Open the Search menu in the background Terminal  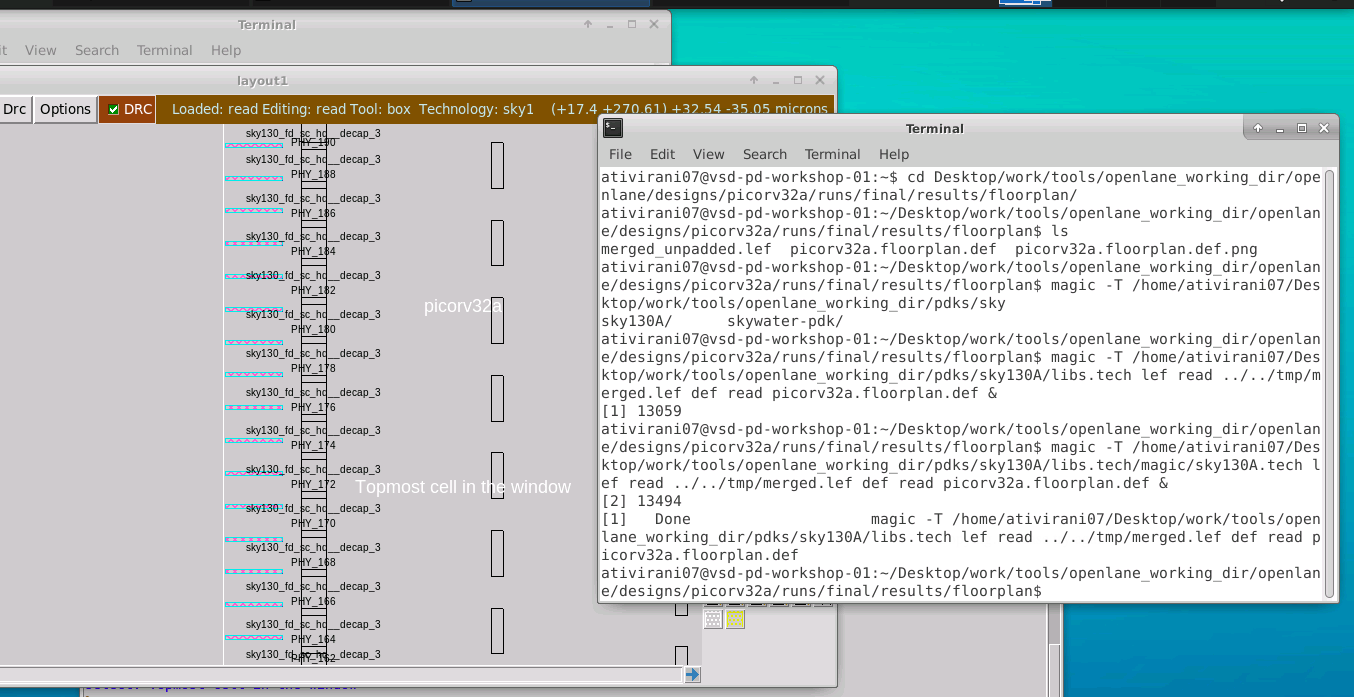coord(97,50)
